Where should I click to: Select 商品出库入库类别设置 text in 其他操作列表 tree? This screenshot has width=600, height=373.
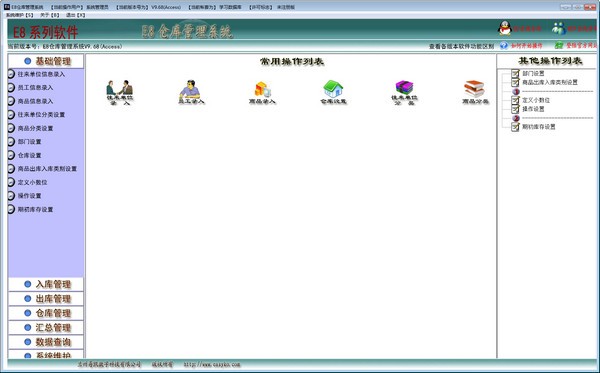[x=550, y=82]
